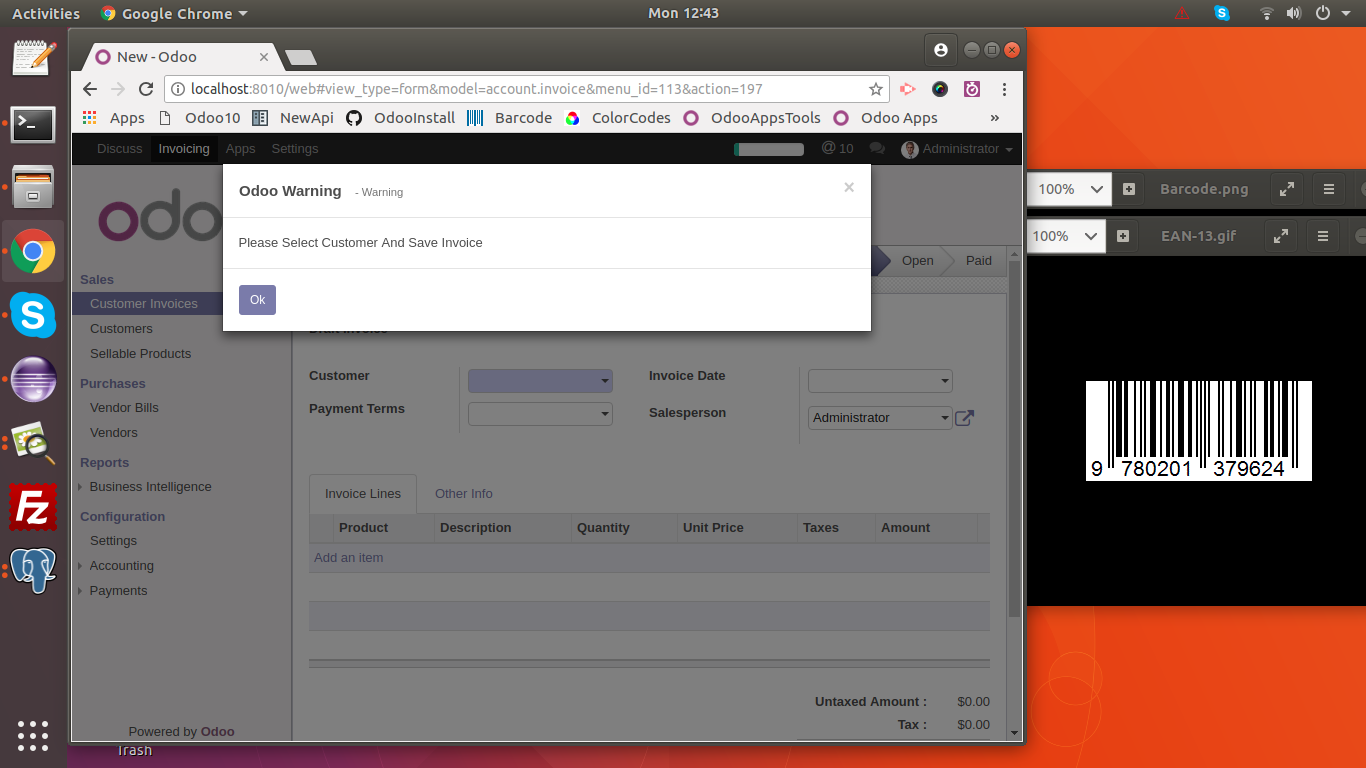Open the Invoicing menu in Odoo
This screenshot has width=1366, height=768.
pos(184,148)
